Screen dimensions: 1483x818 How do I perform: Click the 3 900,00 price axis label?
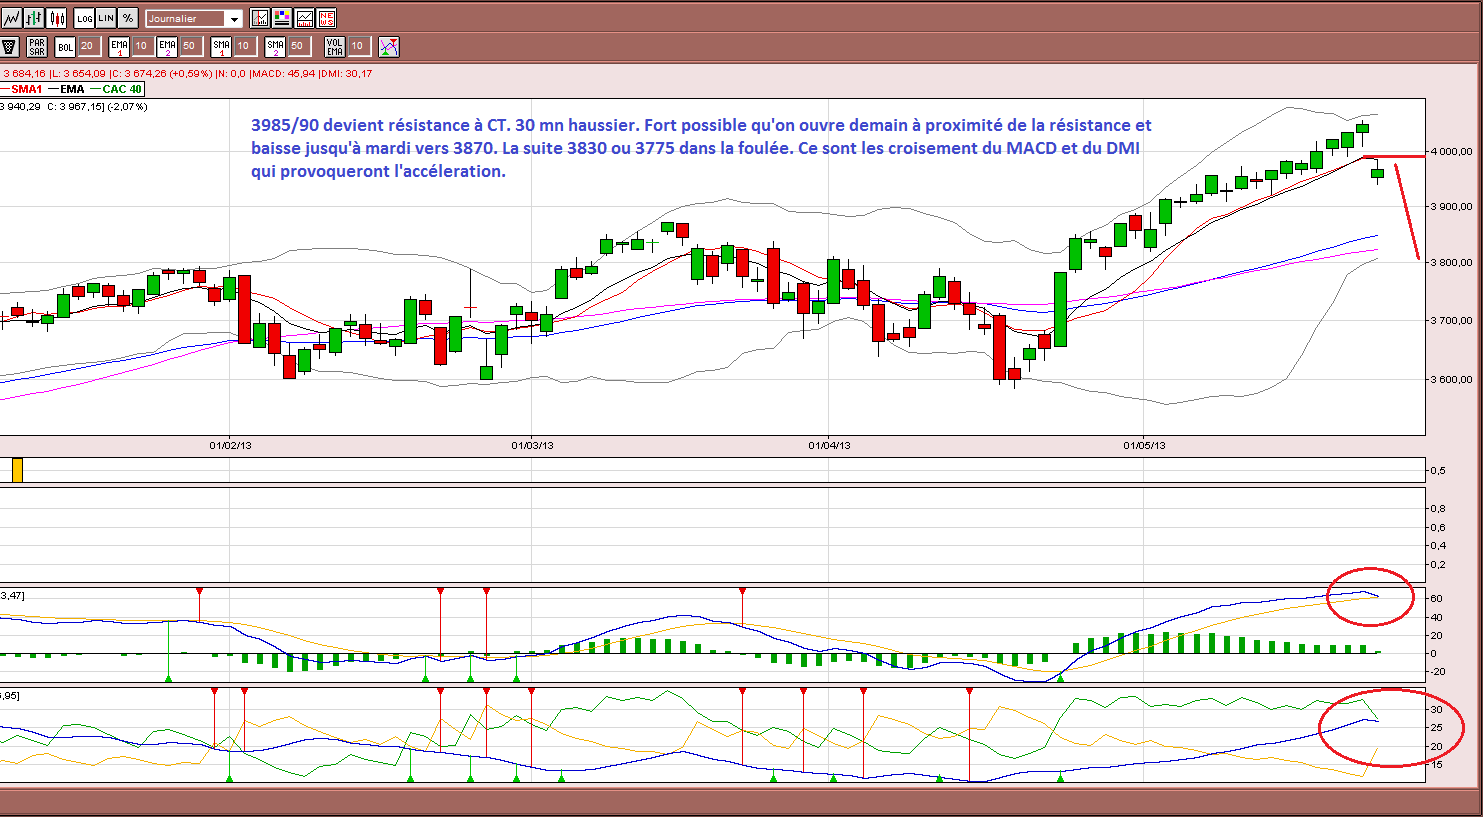pos(1450,207)
